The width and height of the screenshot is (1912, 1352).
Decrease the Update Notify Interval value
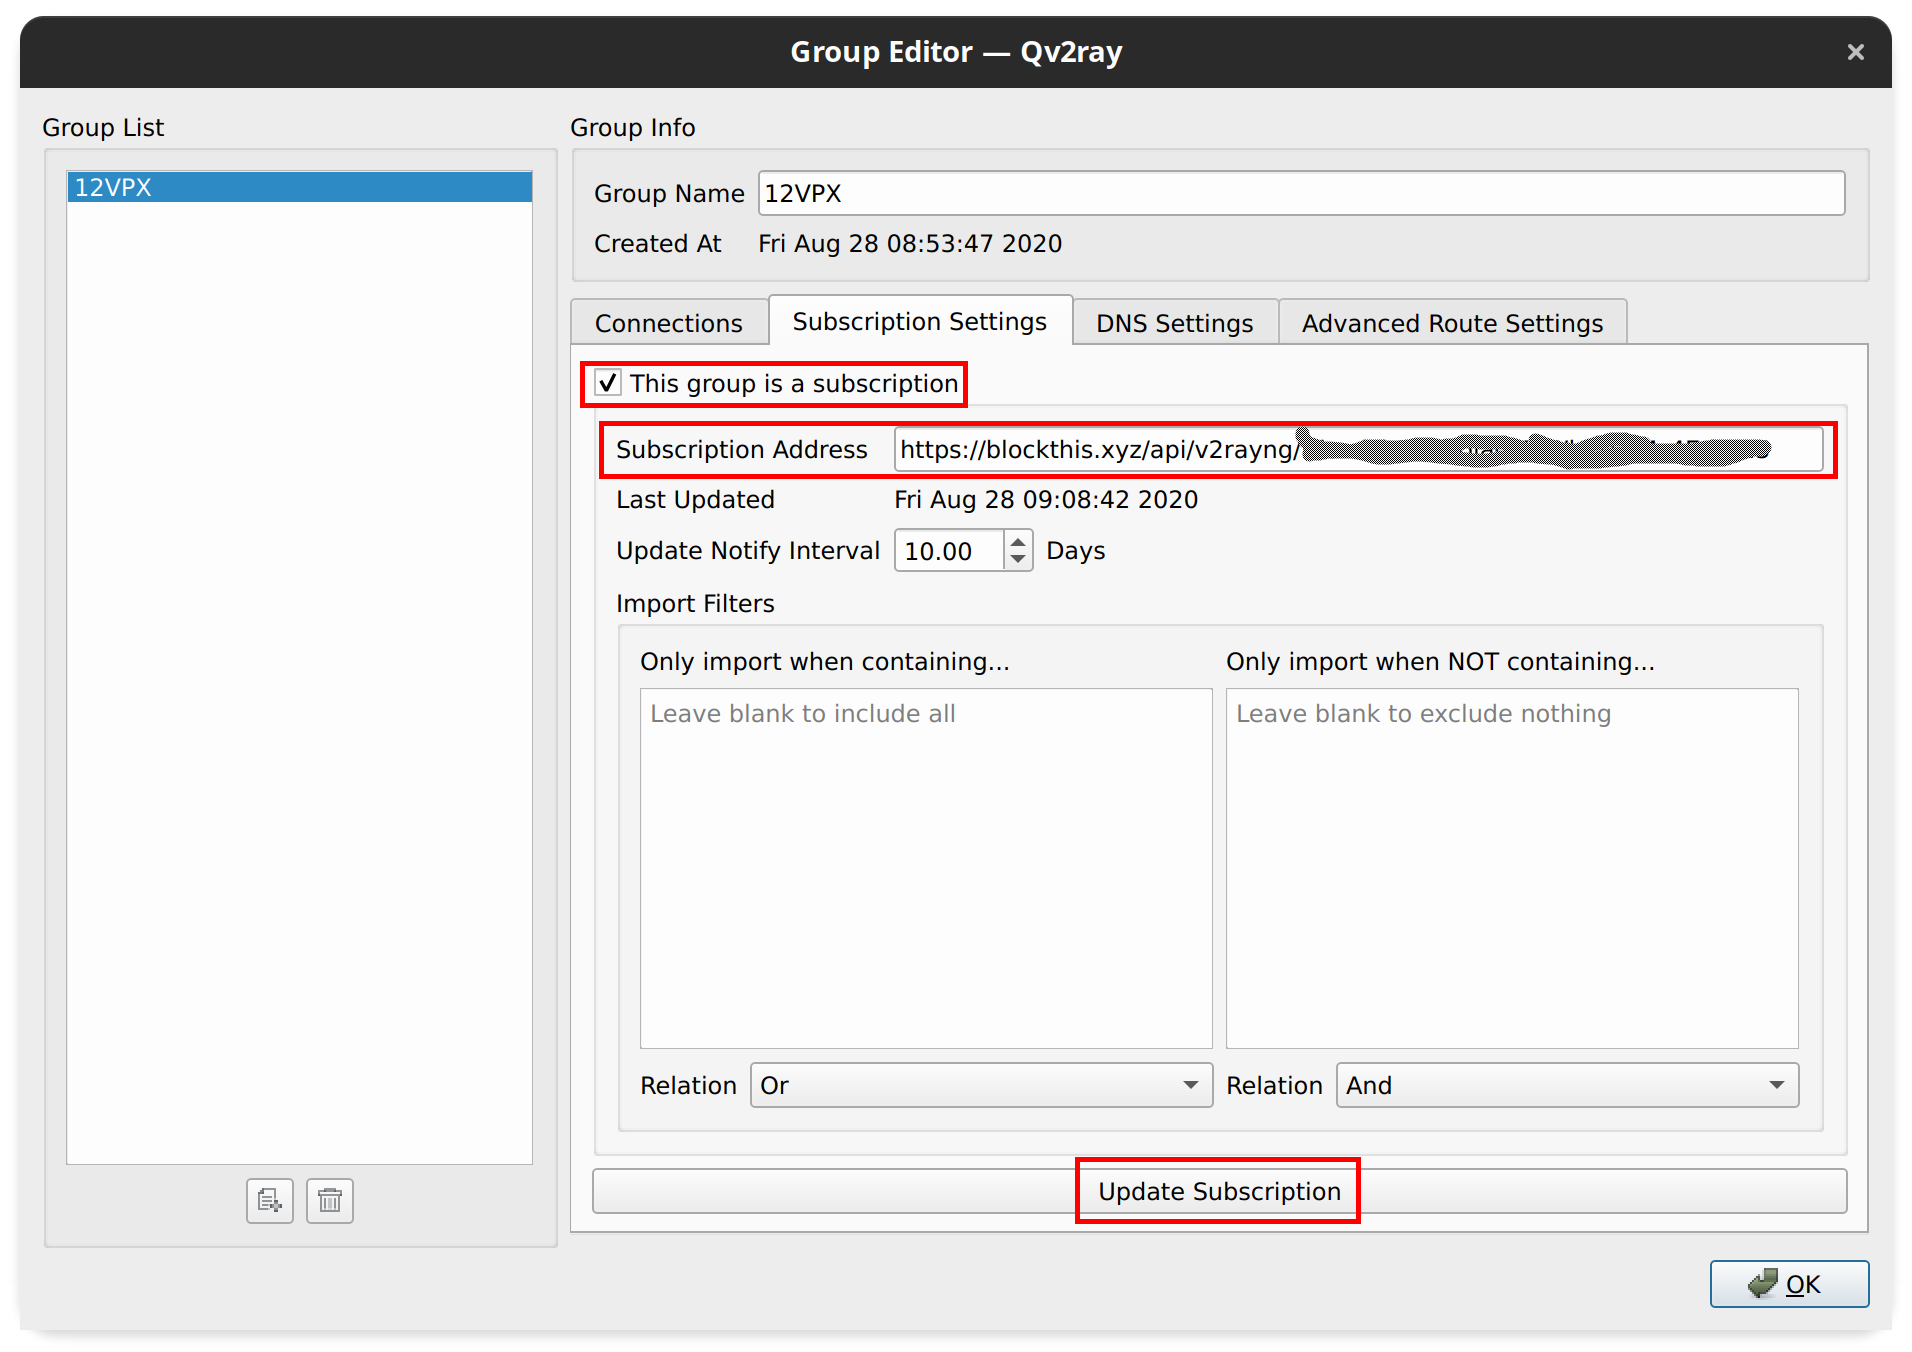(1018, 560)
